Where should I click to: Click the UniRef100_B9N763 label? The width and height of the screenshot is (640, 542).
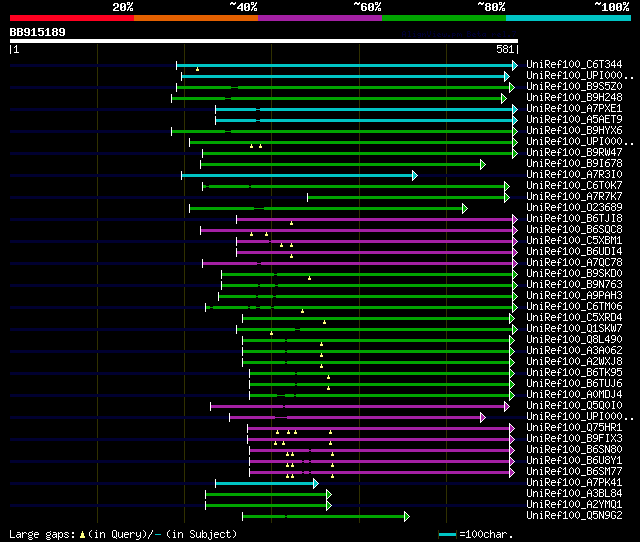pos(574,285)
